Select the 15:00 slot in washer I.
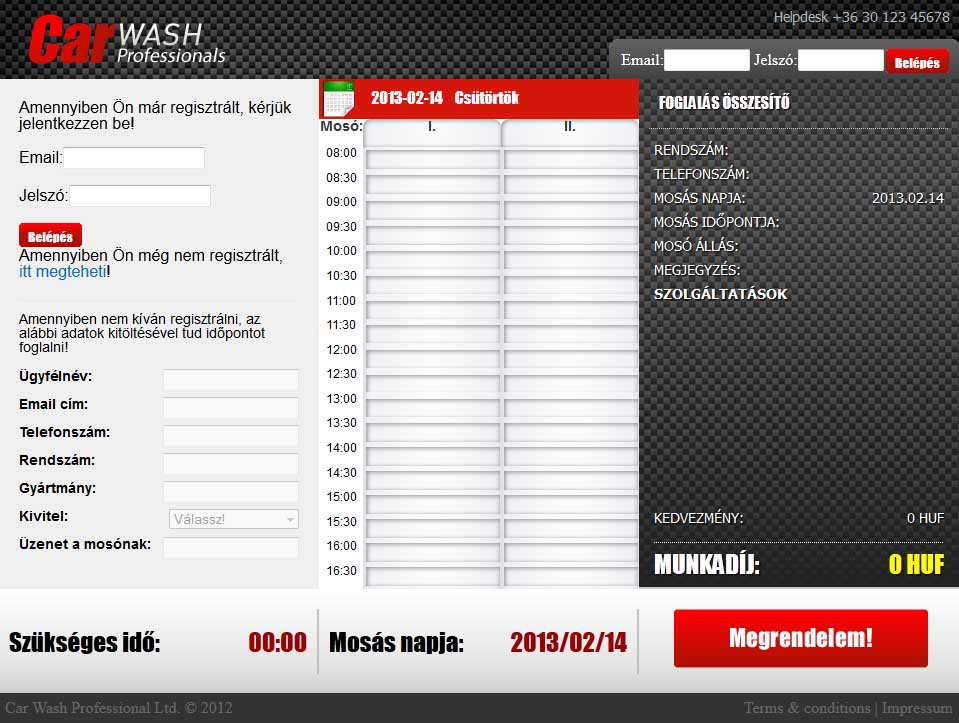The width and height of the screenshot is (959, 723). 432,504
